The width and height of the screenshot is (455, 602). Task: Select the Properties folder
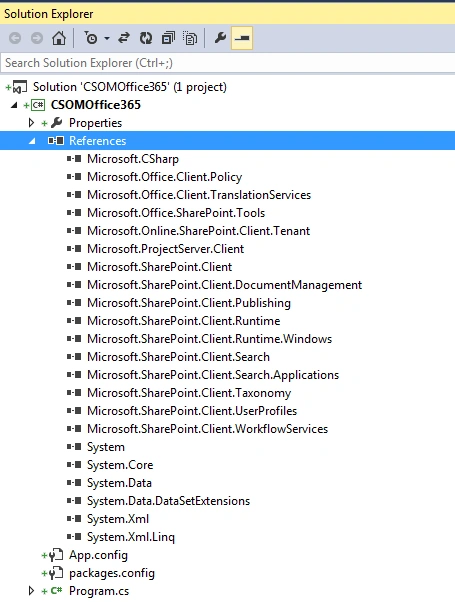pyautogui.click(x=95, y=123)
